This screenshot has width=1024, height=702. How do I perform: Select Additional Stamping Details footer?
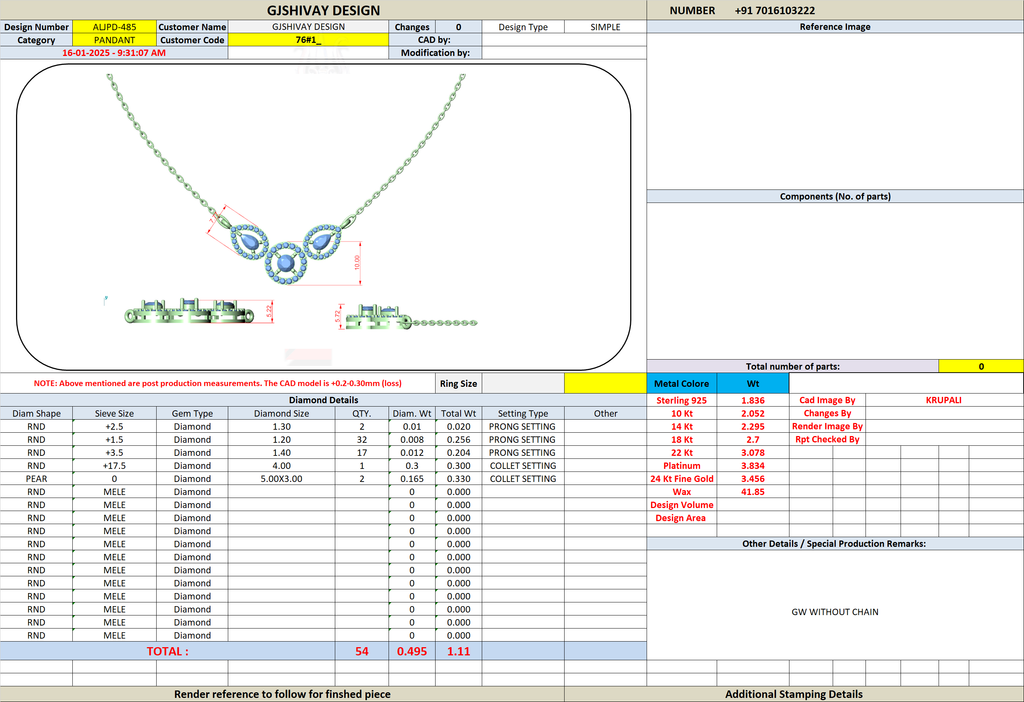coord(793,694)
